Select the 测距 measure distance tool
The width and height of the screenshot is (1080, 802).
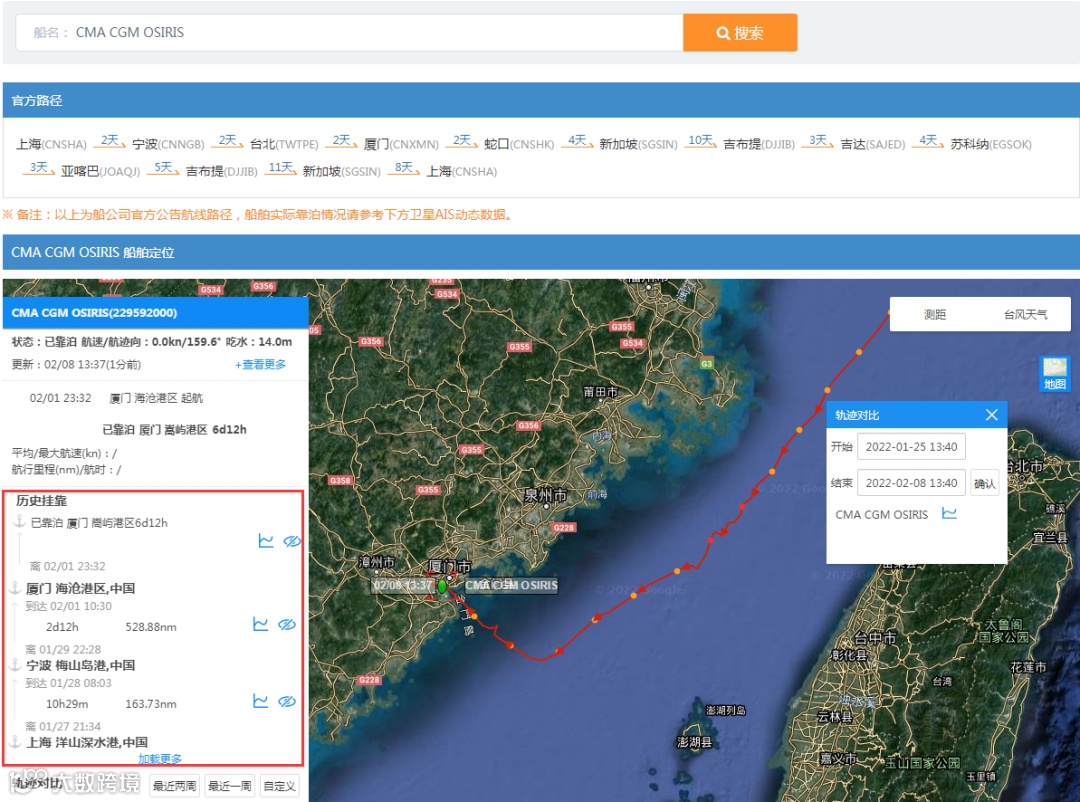click(x=935, y=314)
